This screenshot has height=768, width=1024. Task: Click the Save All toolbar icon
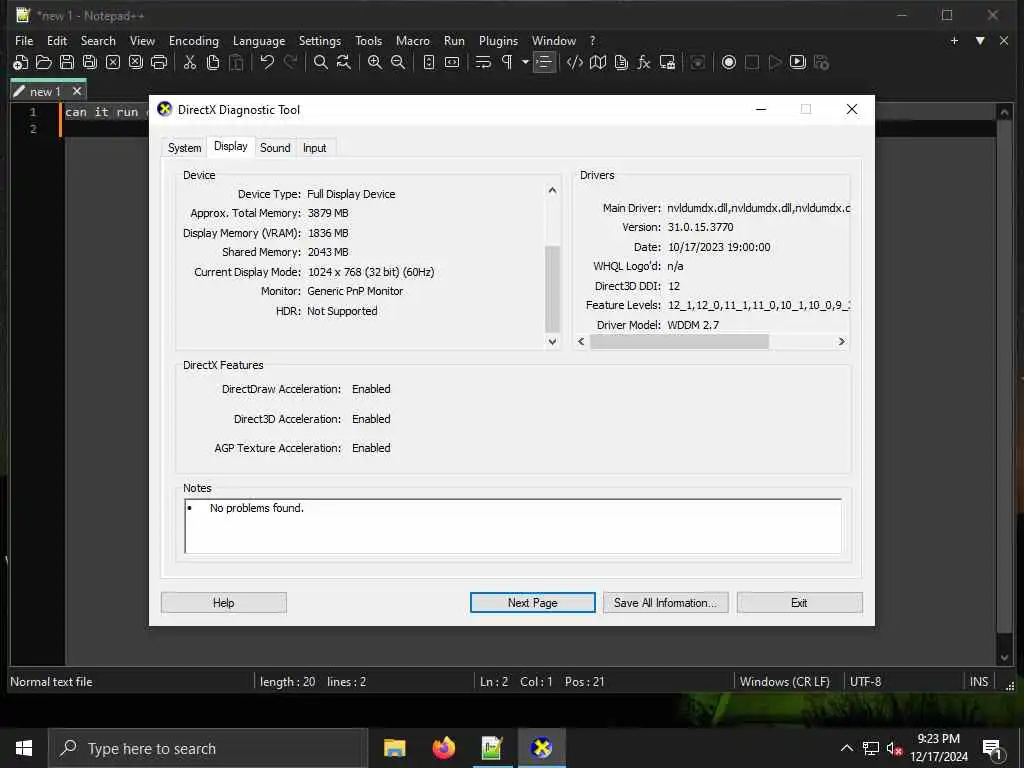click(x=89, y=63)
